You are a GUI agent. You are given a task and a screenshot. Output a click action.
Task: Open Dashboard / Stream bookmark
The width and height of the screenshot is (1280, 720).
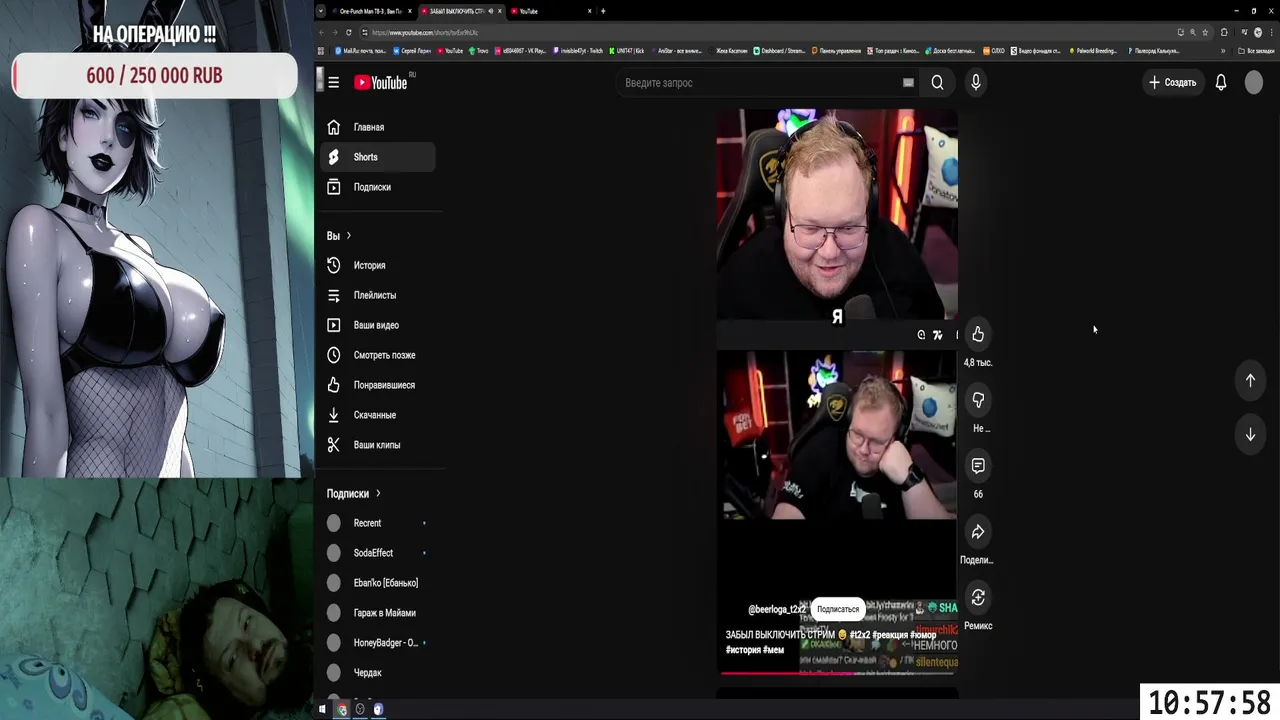779,51
